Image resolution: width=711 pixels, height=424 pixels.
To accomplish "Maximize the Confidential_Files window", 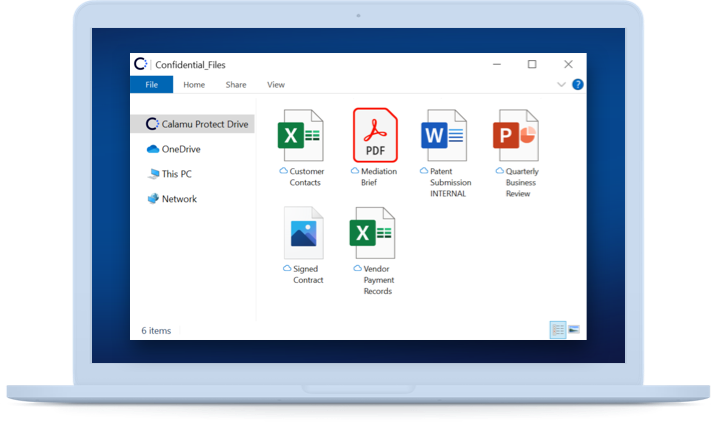I will click(x=532, y=64).
